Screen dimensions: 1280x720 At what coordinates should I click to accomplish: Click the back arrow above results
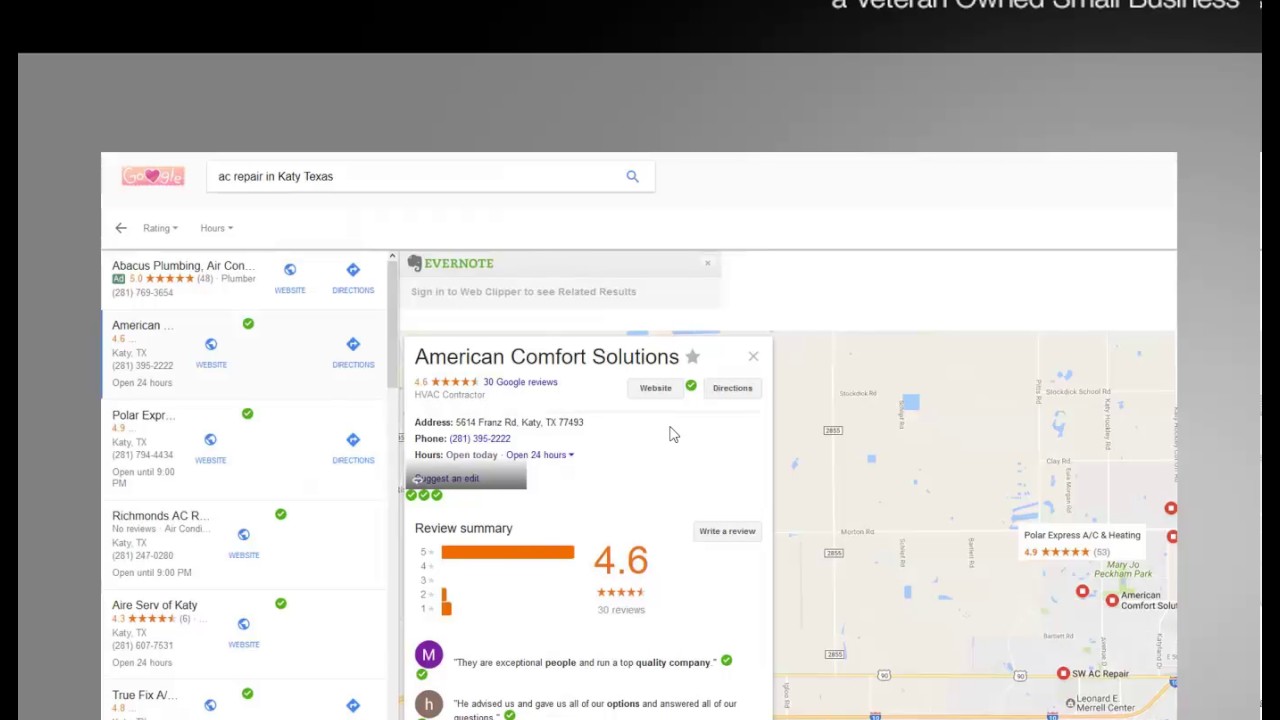click(121, 228)
